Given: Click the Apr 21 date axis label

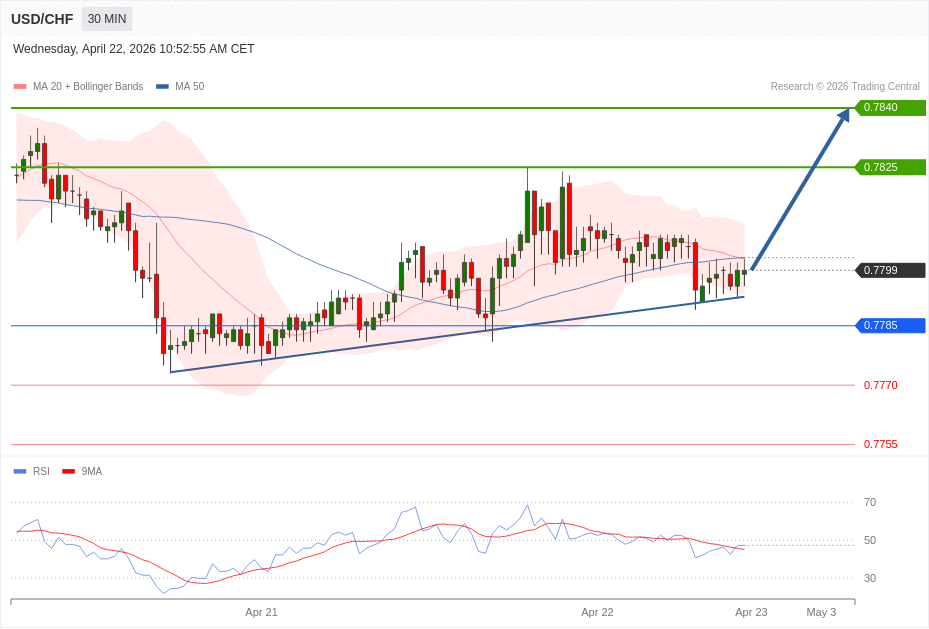Looking at the screenshot, I should (x=261, y=612).
